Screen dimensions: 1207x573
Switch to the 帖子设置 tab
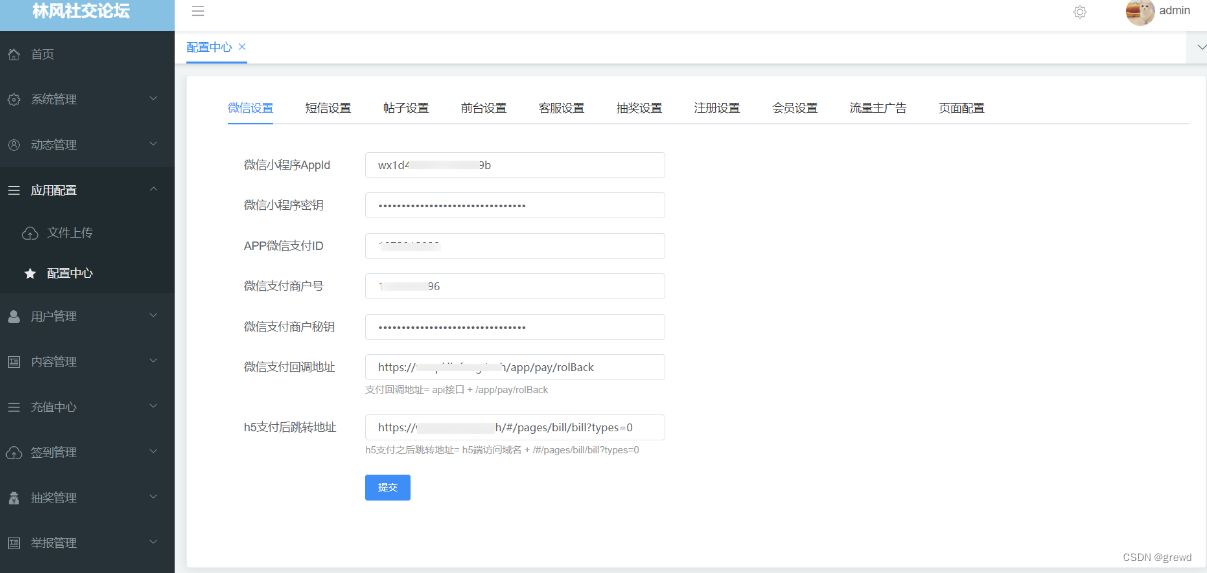406,108
